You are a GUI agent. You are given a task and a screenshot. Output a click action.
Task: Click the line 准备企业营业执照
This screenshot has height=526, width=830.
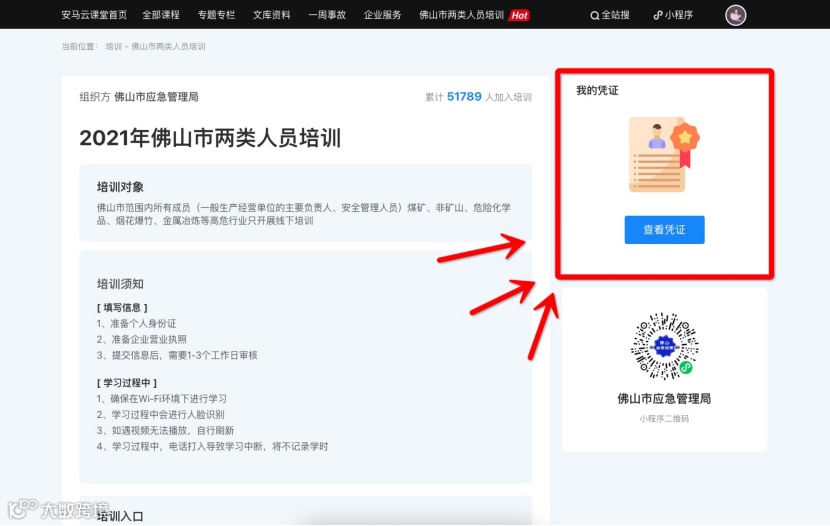click(x=141, y=339)
